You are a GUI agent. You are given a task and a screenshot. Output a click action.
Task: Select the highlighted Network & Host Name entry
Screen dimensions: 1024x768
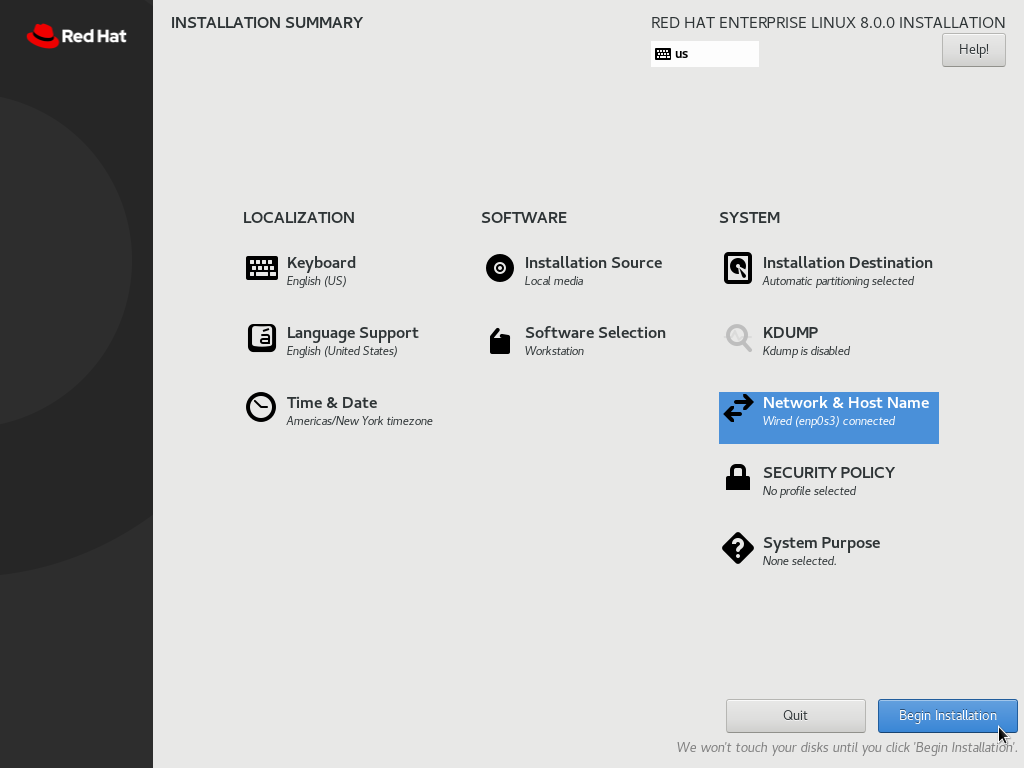828,417
